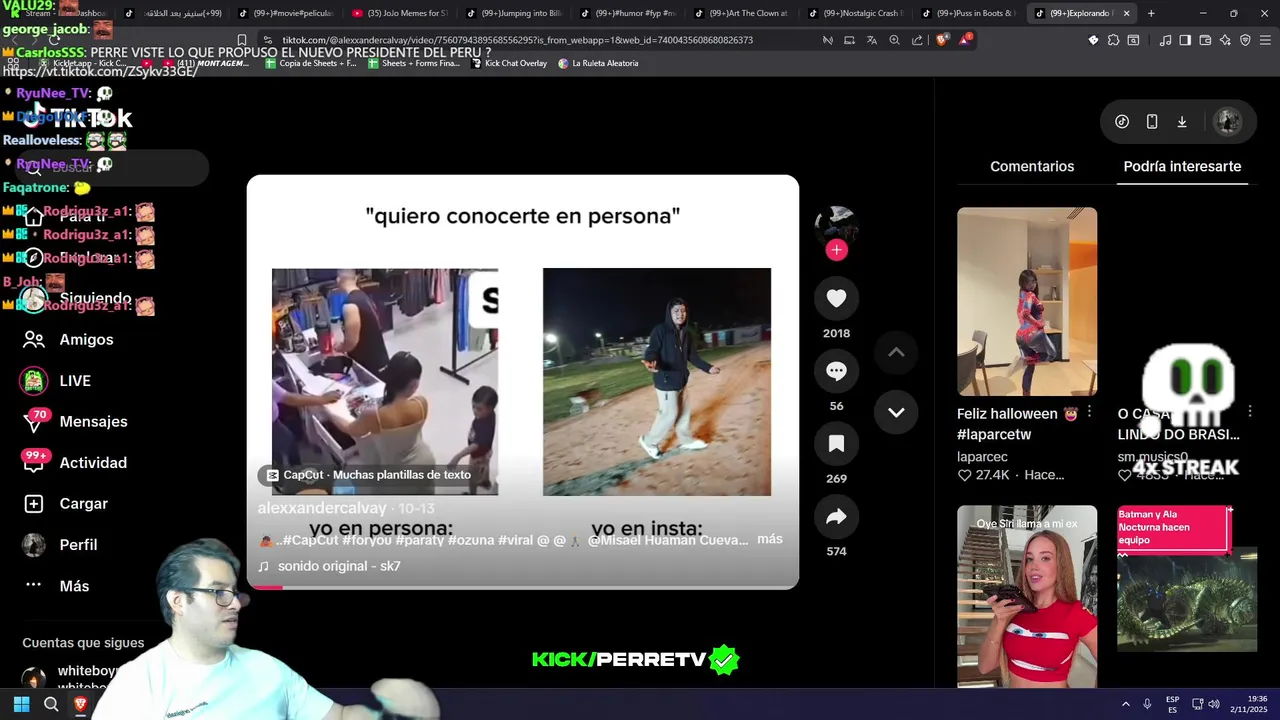The height and width of the screenshot is (720, 1280).
Task: Open La Ruleta Aleatoria bookmark
Action: [598, 63]
